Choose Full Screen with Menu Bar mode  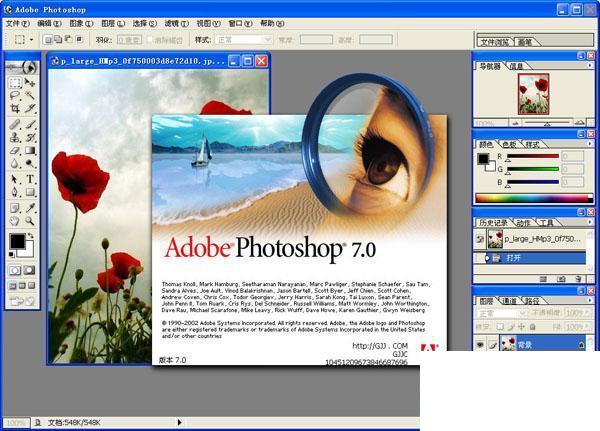click(22, 286)
